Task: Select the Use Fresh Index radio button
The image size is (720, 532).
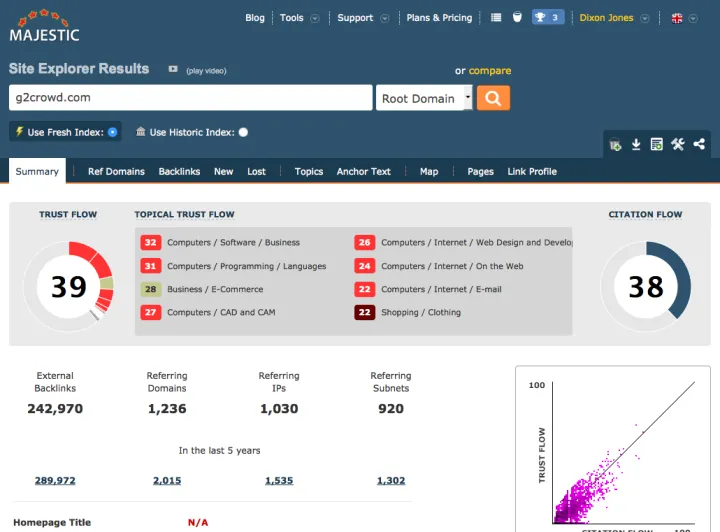Action: pos(113,132)
